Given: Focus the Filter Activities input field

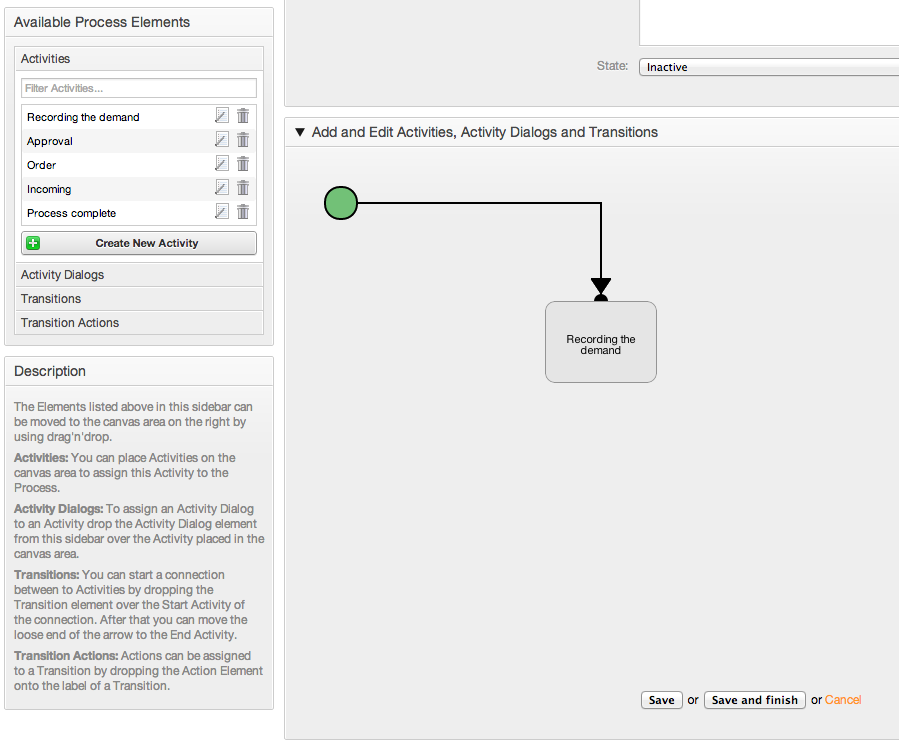Looking at the screenshot, I should point(139,88).
